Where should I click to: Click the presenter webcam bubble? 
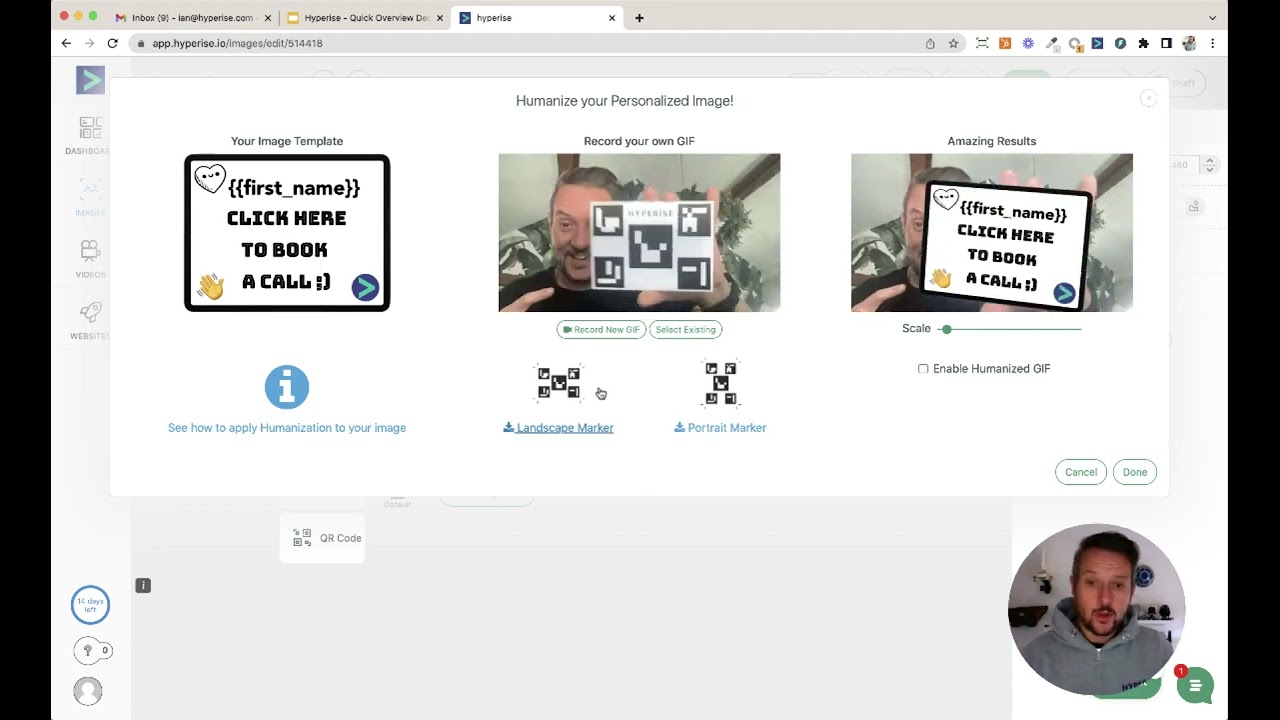pos(1096,610)
